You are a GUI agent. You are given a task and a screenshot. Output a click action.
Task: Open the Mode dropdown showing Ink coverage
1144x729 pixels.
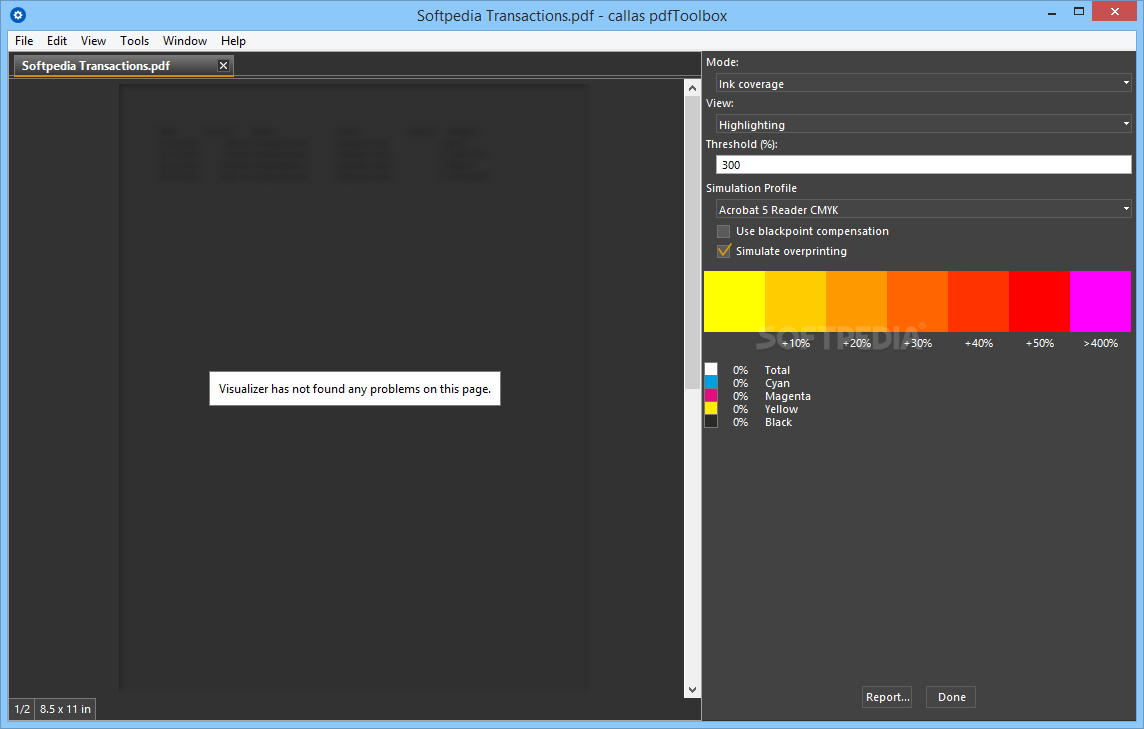point(923,83)
